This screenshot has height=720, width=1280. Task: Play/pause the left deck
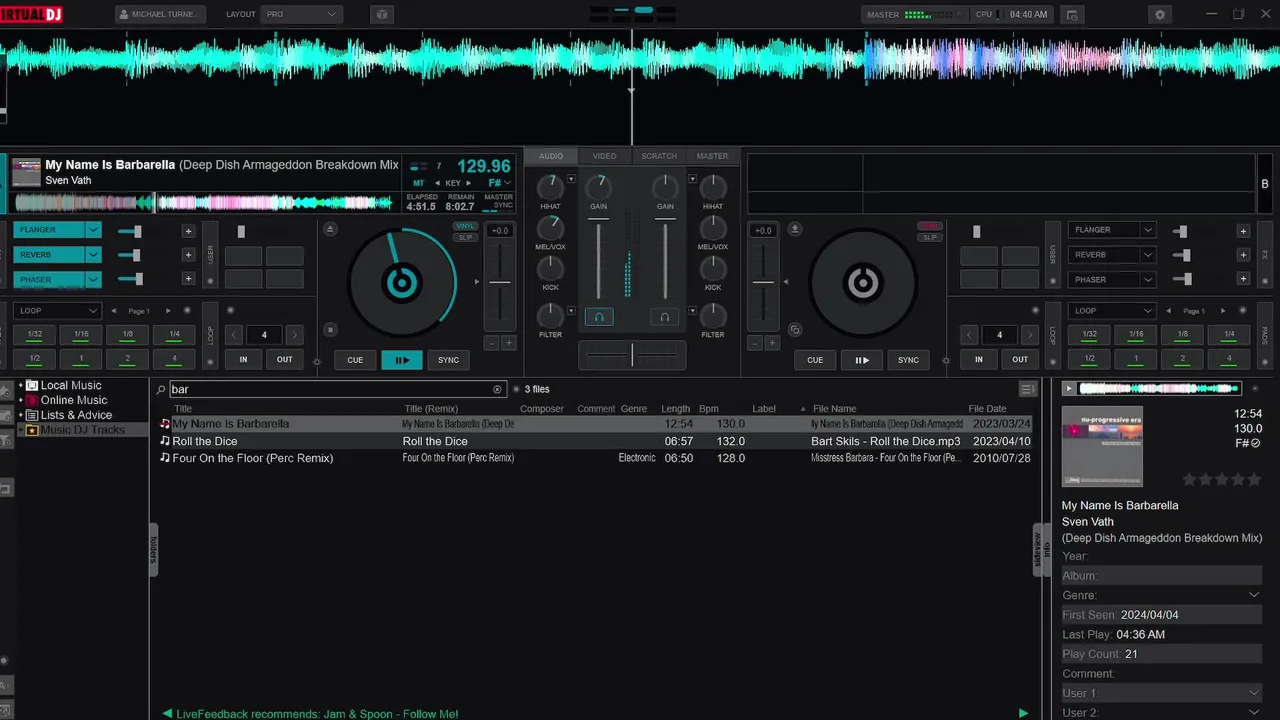point(402,360)
